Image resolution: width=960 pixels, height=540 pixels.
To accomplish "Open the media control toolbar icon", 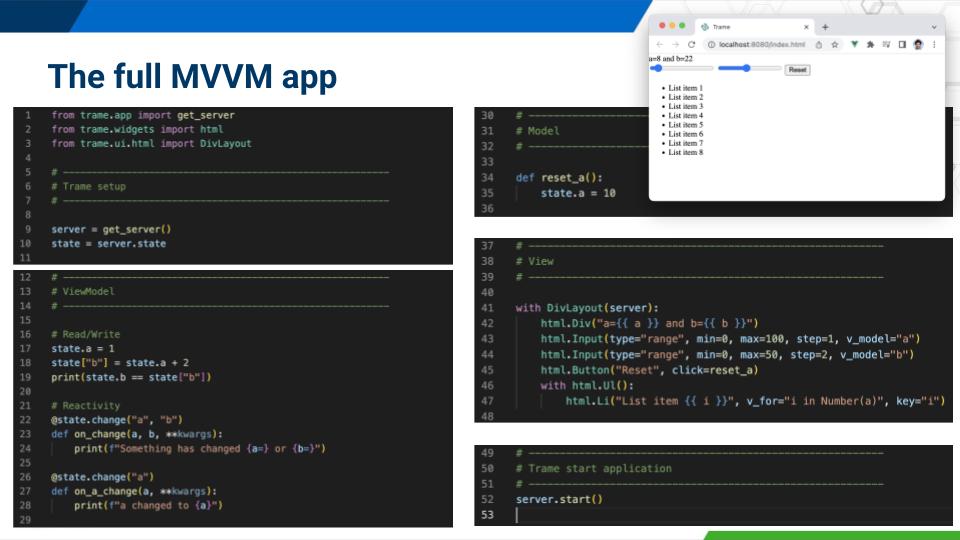I will coord(886,45).
